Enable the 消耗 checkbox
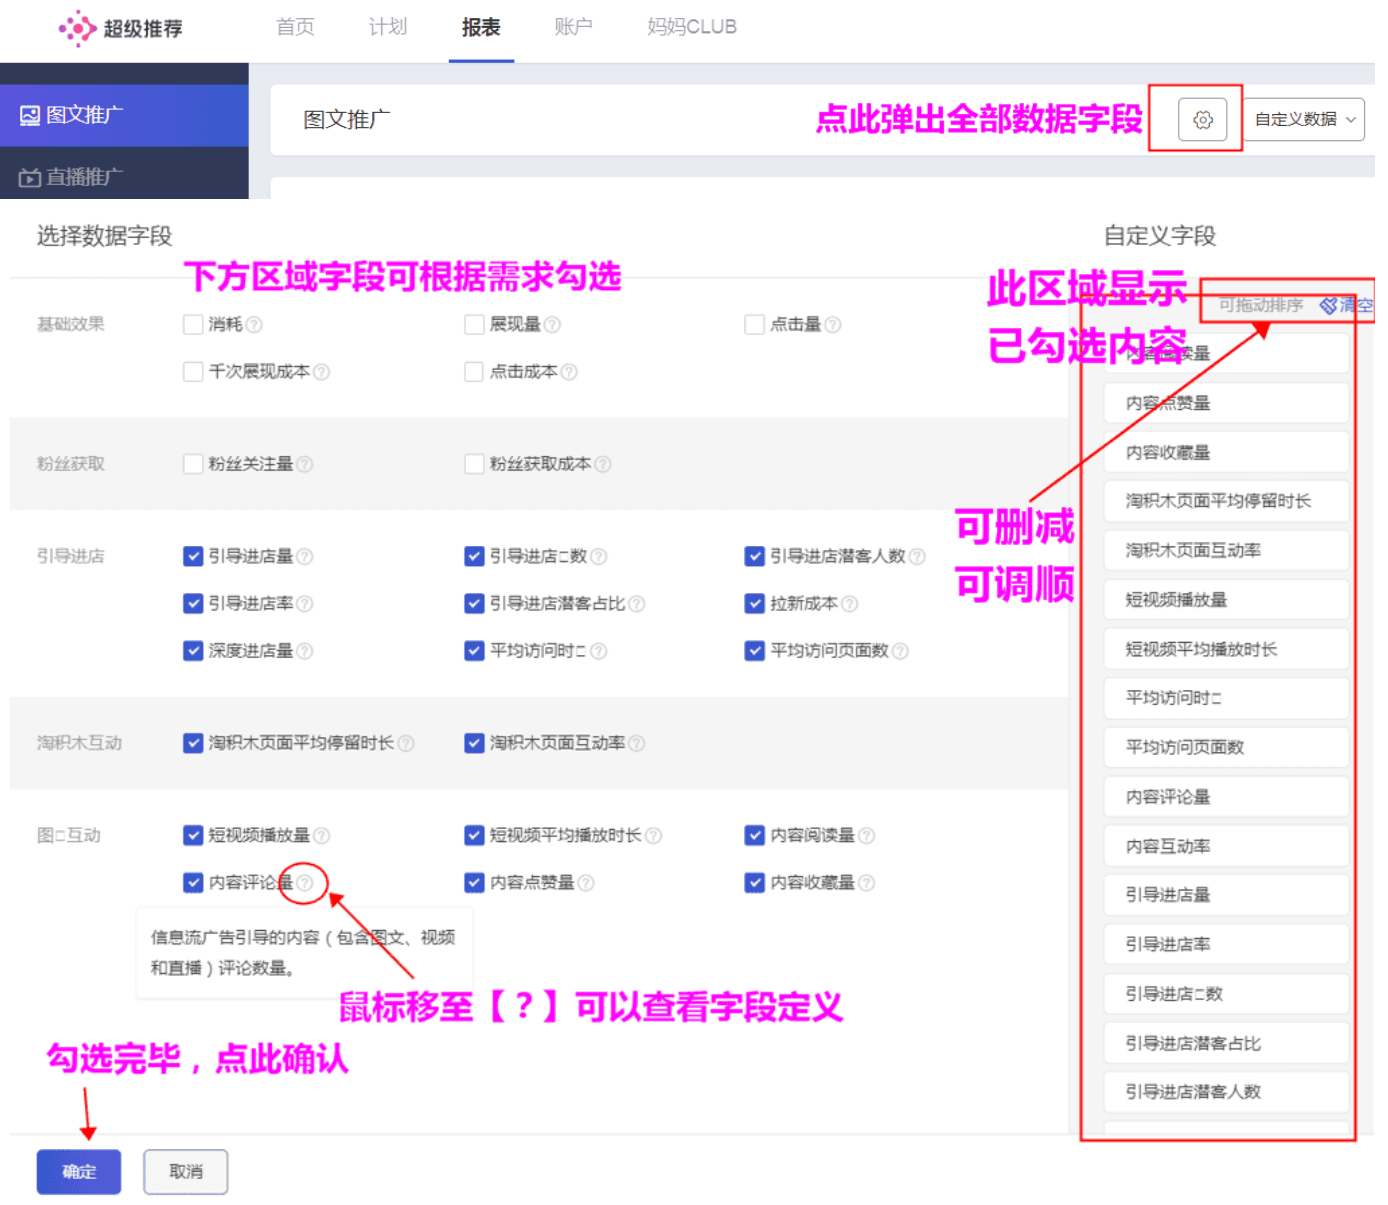This screenshot has width=1388, height=1205. coord(192,324)
